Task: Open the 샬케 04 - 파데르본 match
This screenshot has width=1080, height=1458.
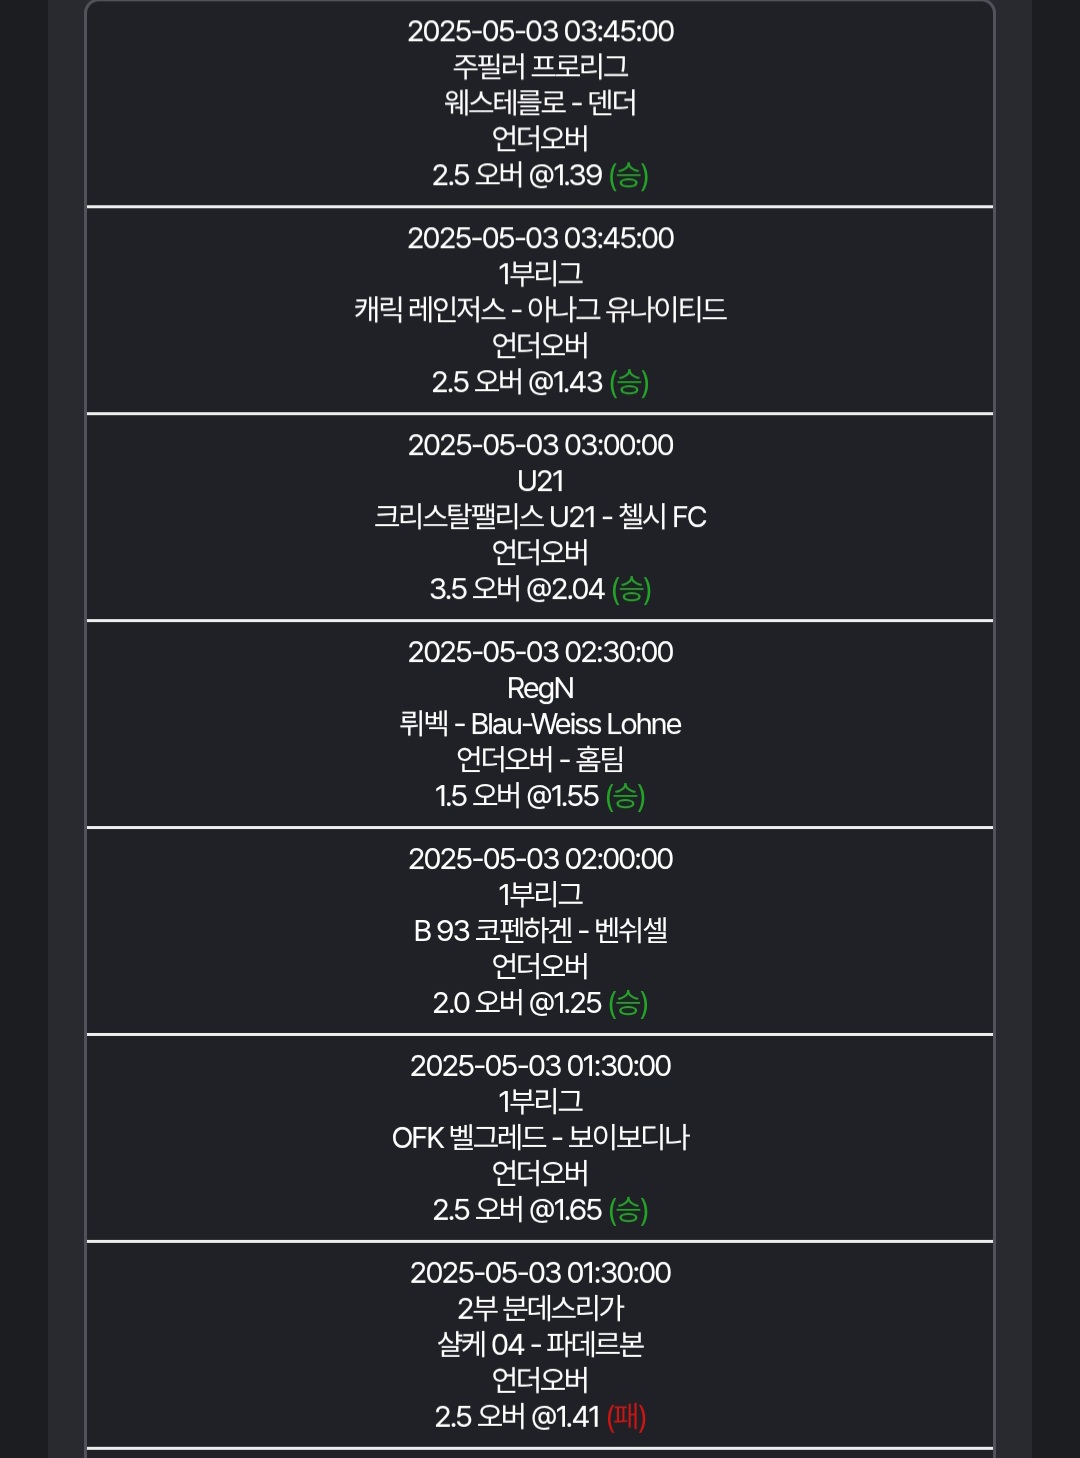Action: [540, 1345]
